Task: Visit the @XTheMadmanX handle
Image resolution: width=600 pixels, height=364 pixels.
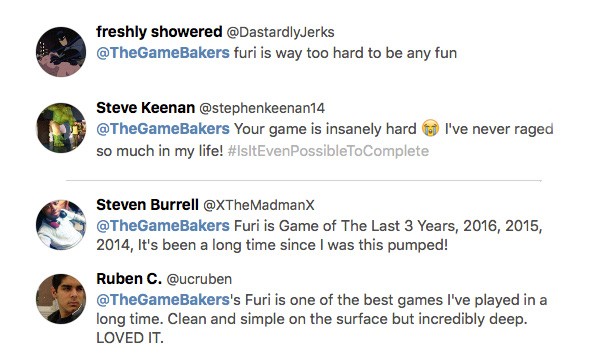Action: [259, 205]
